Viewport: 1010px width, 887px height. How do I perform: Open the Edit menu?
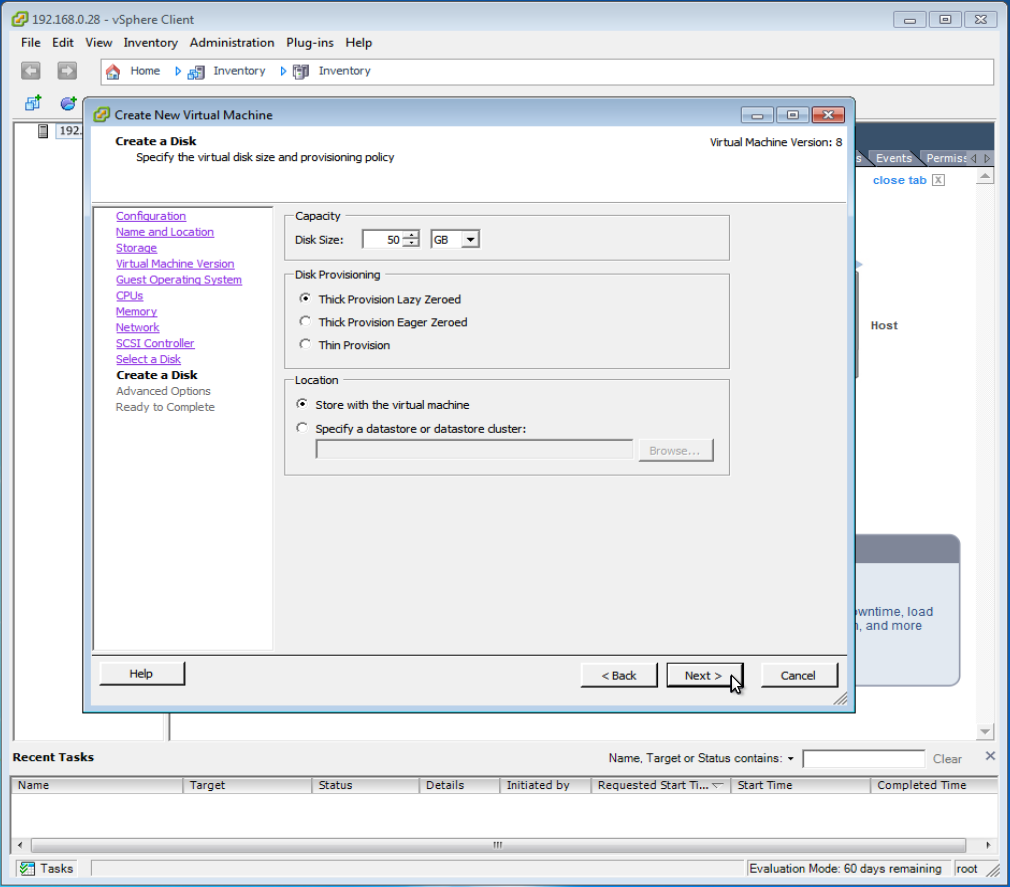coord(62,43)
